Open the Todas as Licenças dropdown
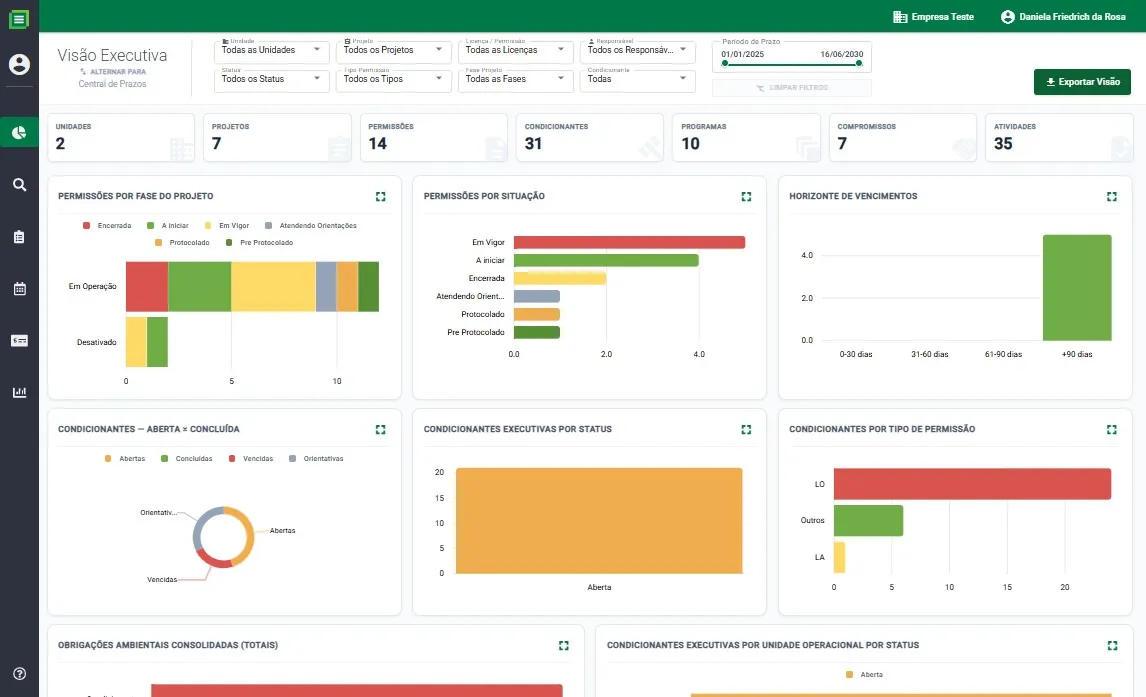The height and width of the screenshot is (697, 1146). pos(515,50)
